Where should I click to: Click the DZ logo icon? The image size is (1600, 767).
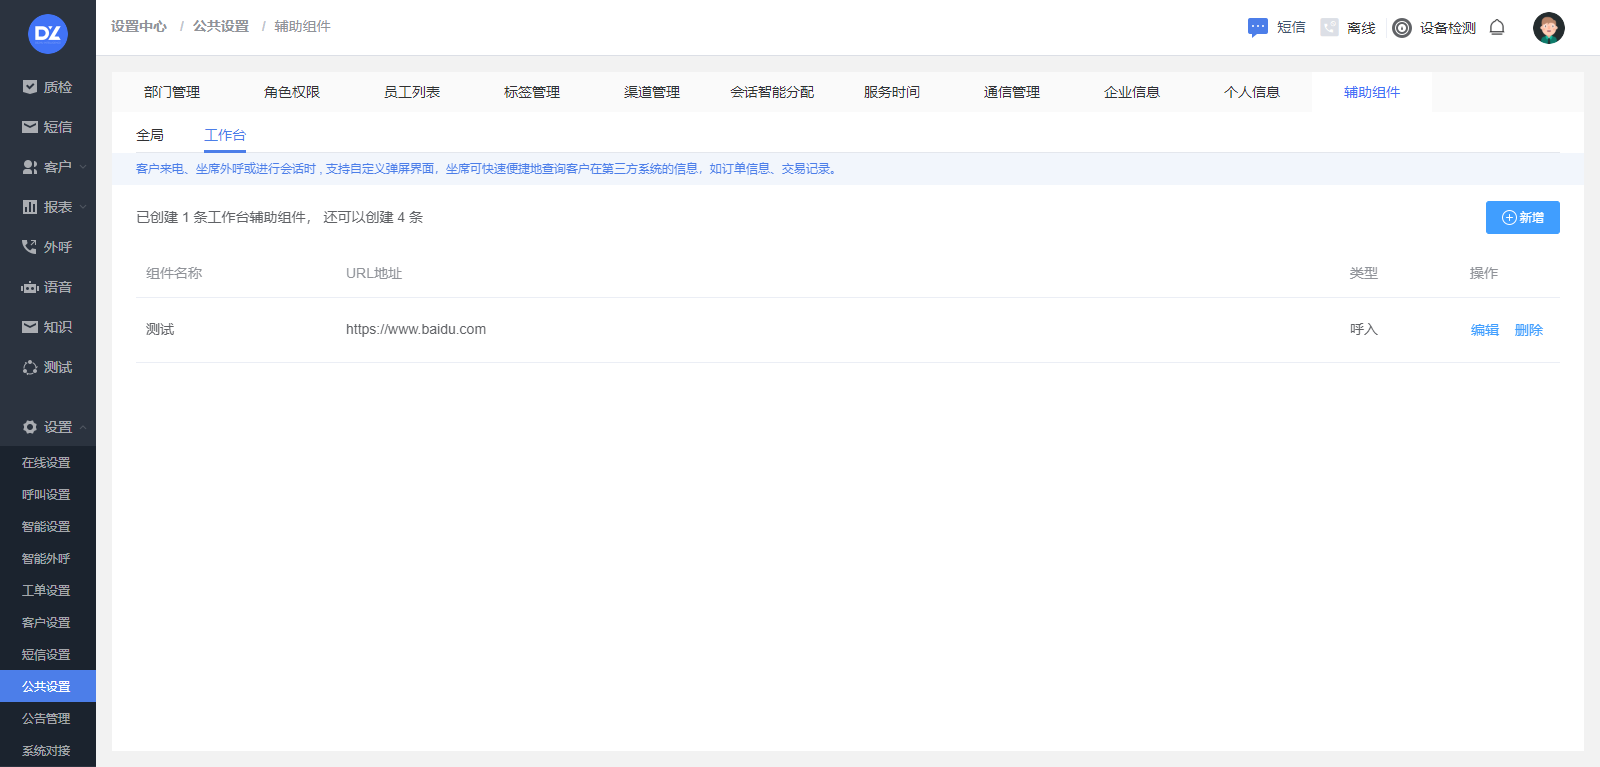[48, 34]
